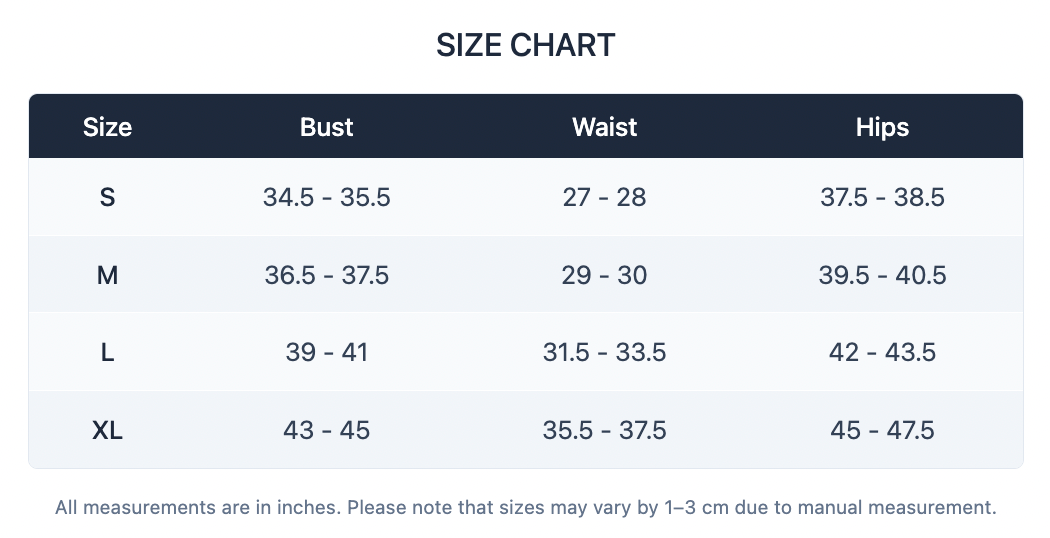This screenshot has width=1050, height=538.
Task: Click waist value 27 - 28
Action: click(x=604, y=197)
